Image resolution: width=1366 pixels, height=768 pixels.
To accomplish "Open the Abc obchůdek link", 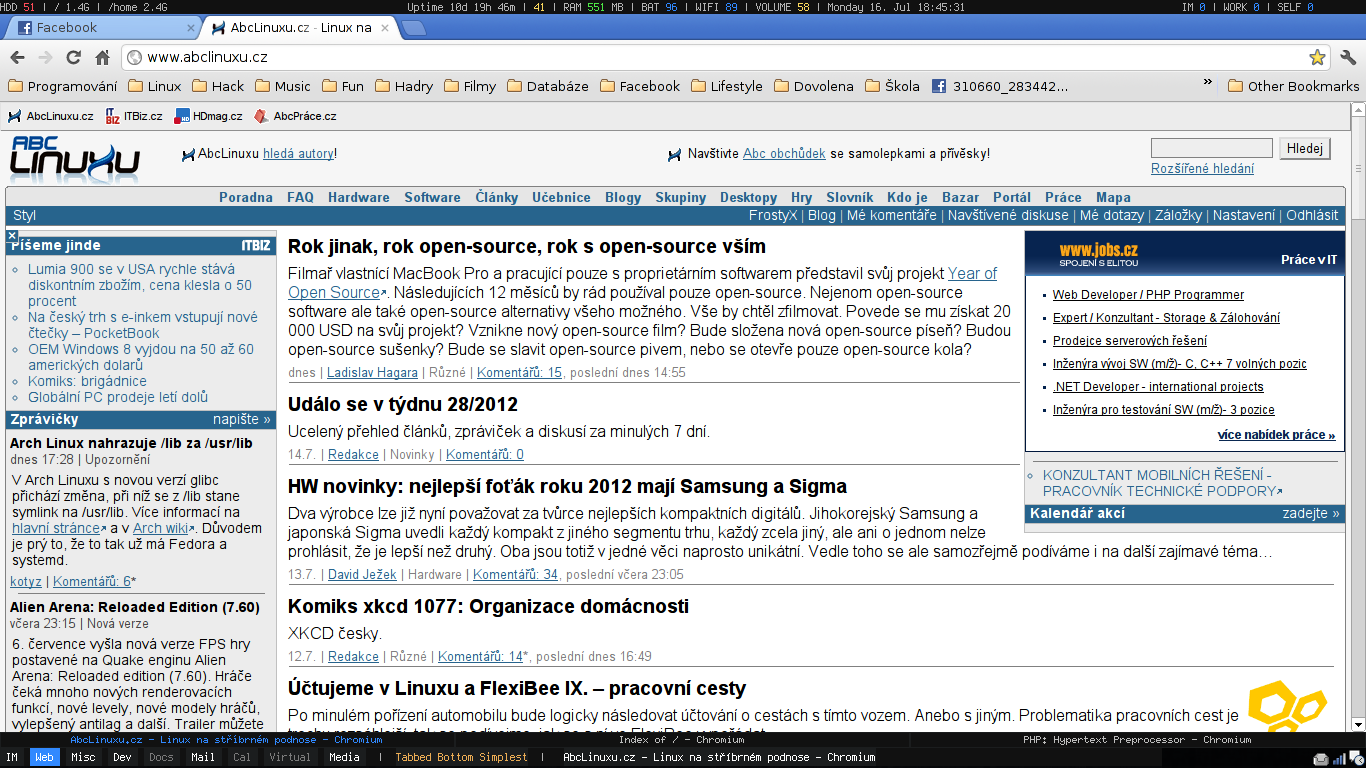I will 784,153.
